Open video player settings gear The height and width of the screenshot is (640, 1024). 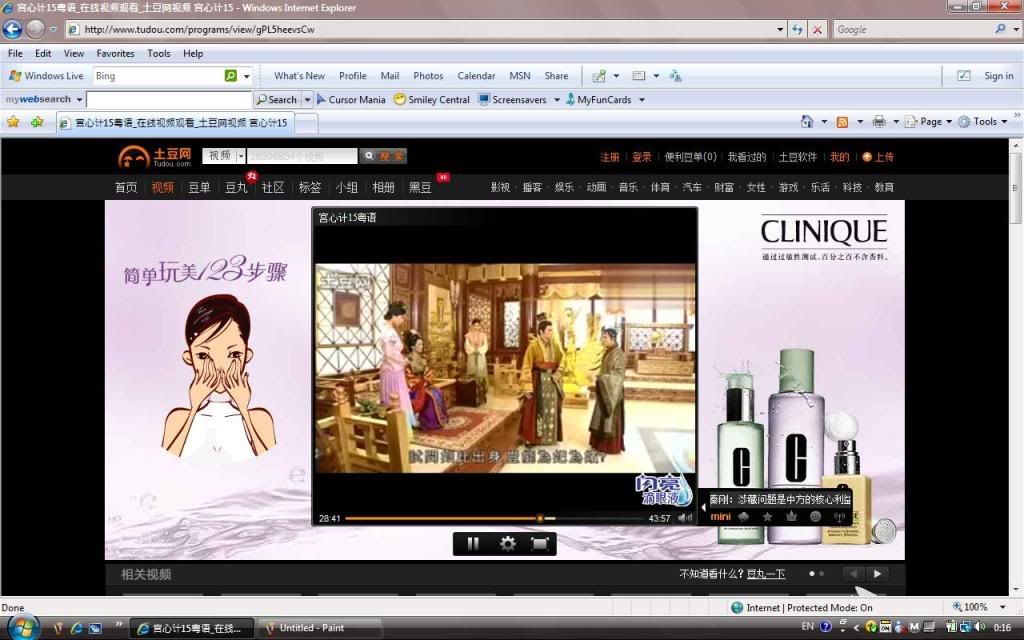[507, 543]
